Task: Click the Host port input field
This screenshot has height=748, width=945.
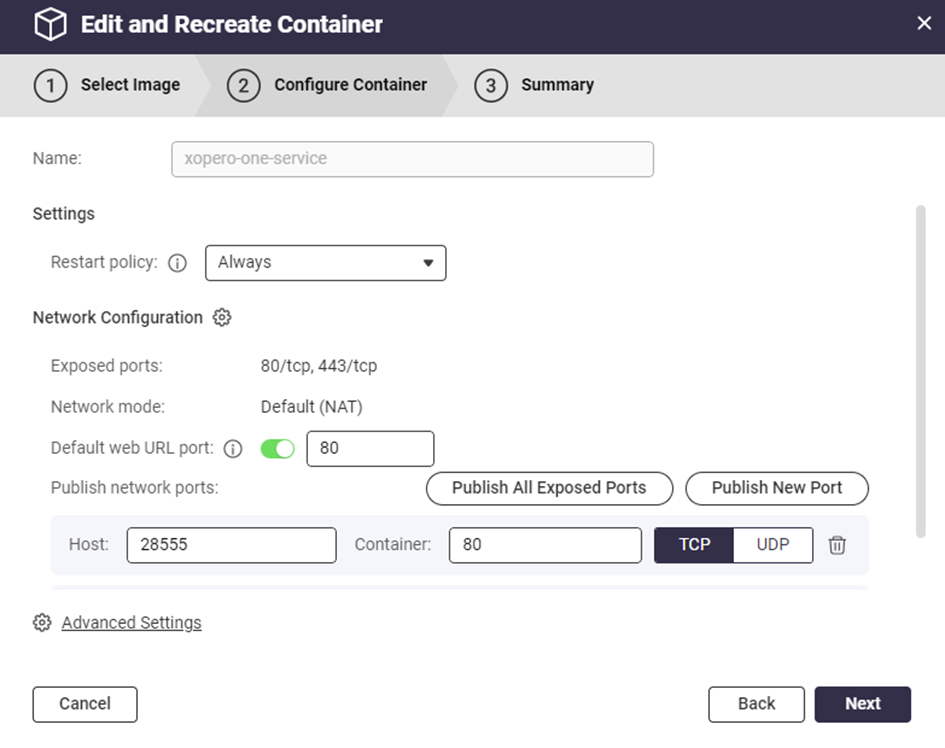Action: click(x=231, y=545)
